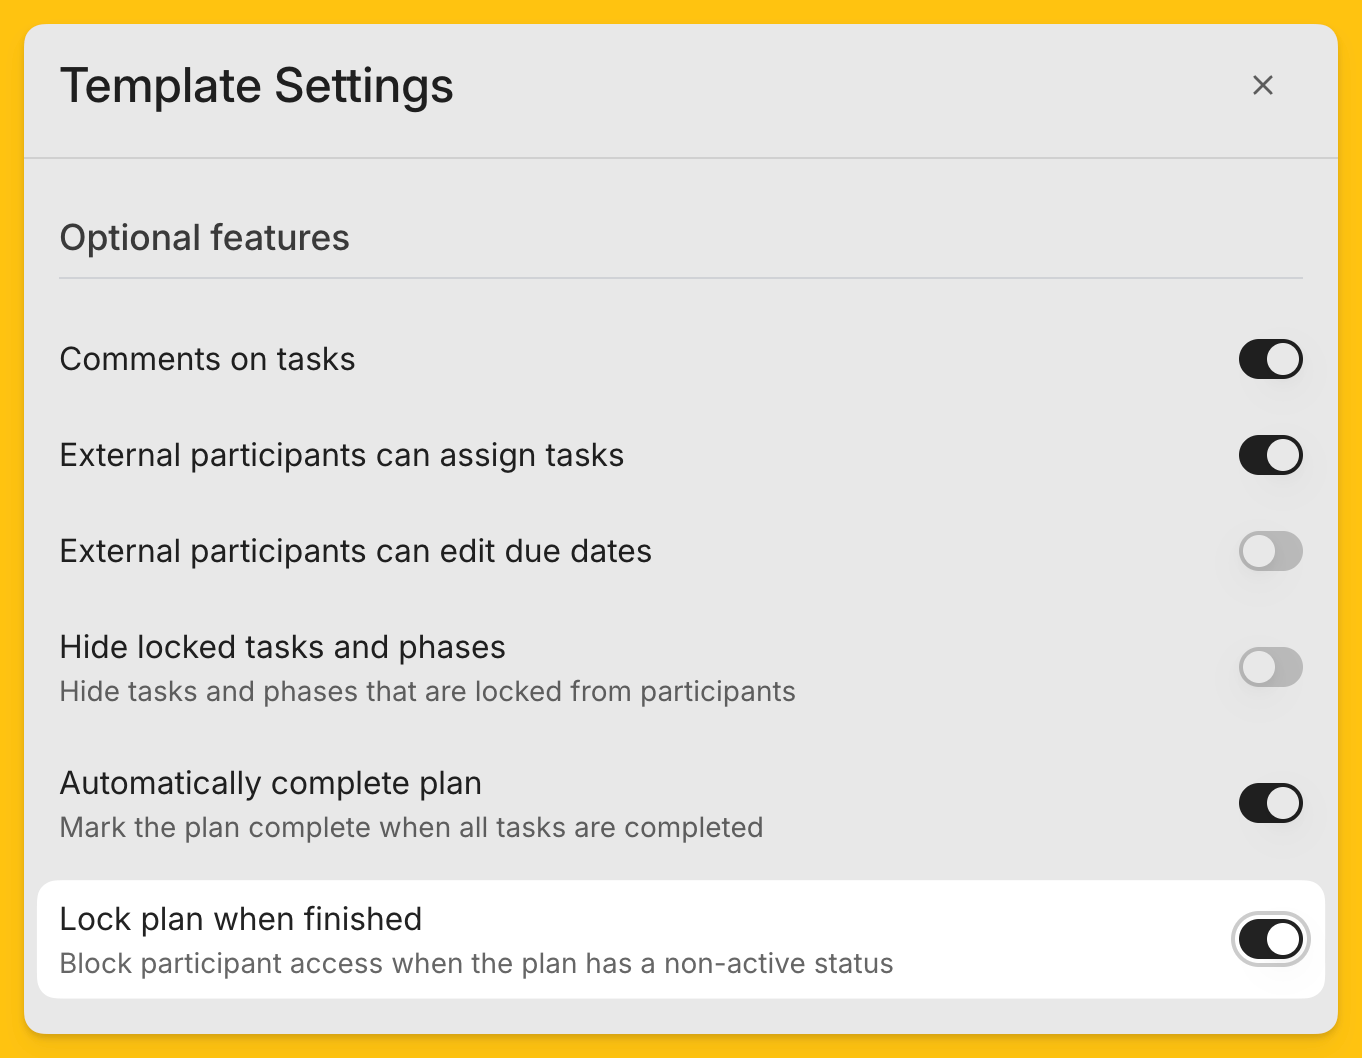Click Block participant access description text
The width and height of the screenshot is (1362, 1058).
coord(477,963)
